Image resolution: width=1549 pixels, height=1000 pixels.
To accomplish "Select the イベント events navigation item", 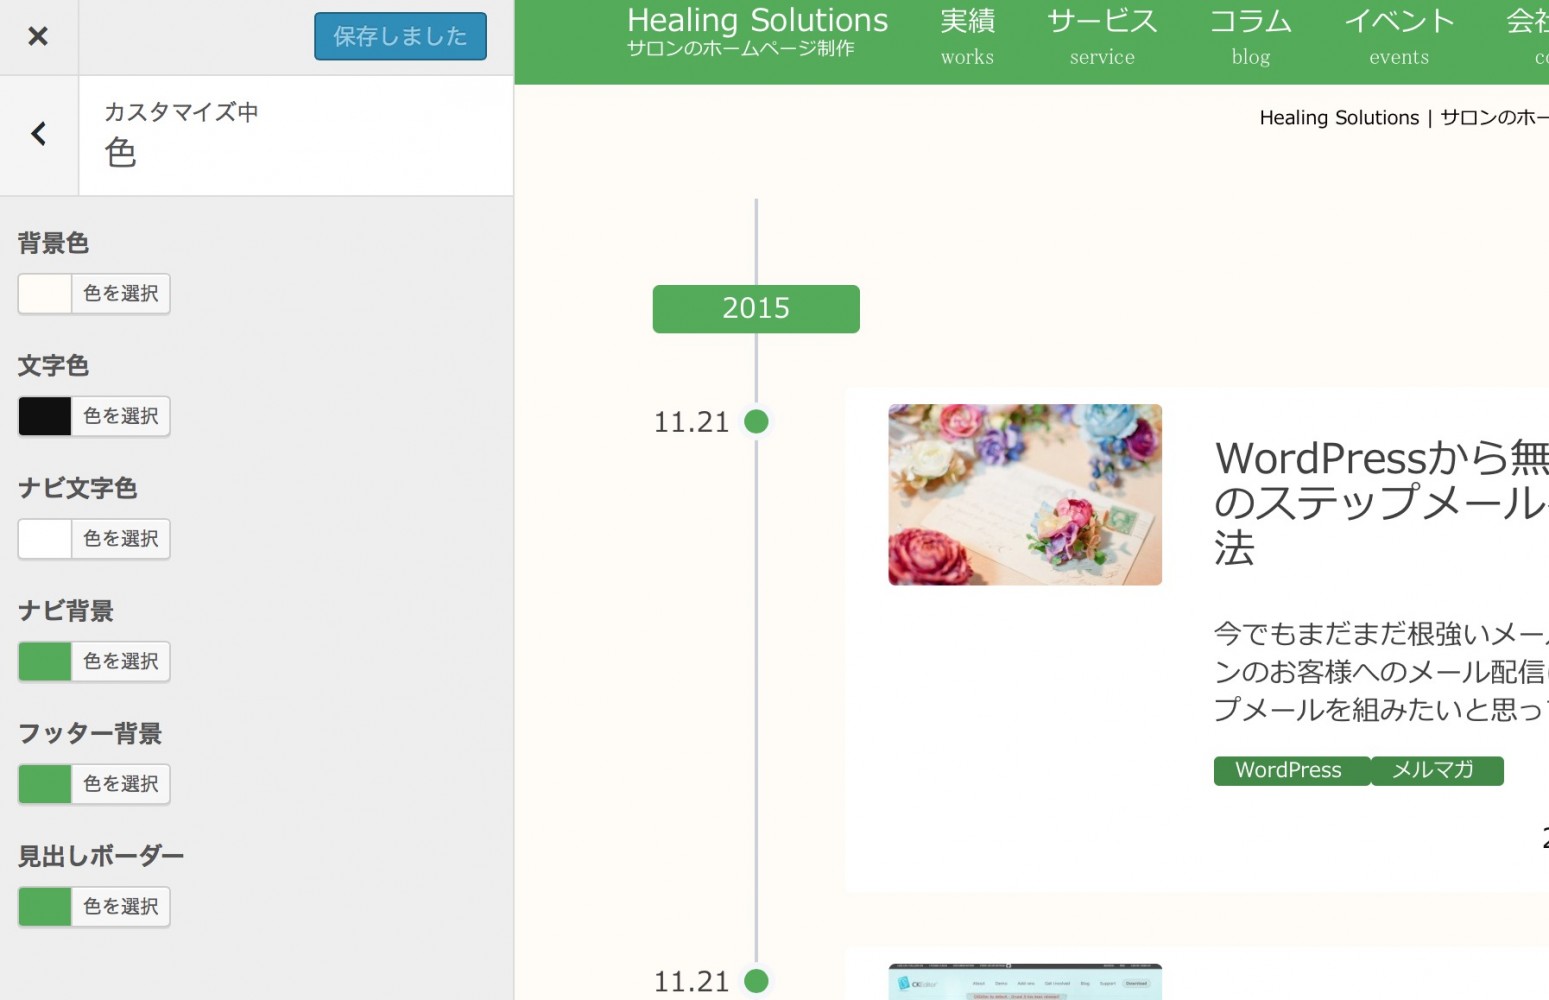I will tap(1398, 37).
